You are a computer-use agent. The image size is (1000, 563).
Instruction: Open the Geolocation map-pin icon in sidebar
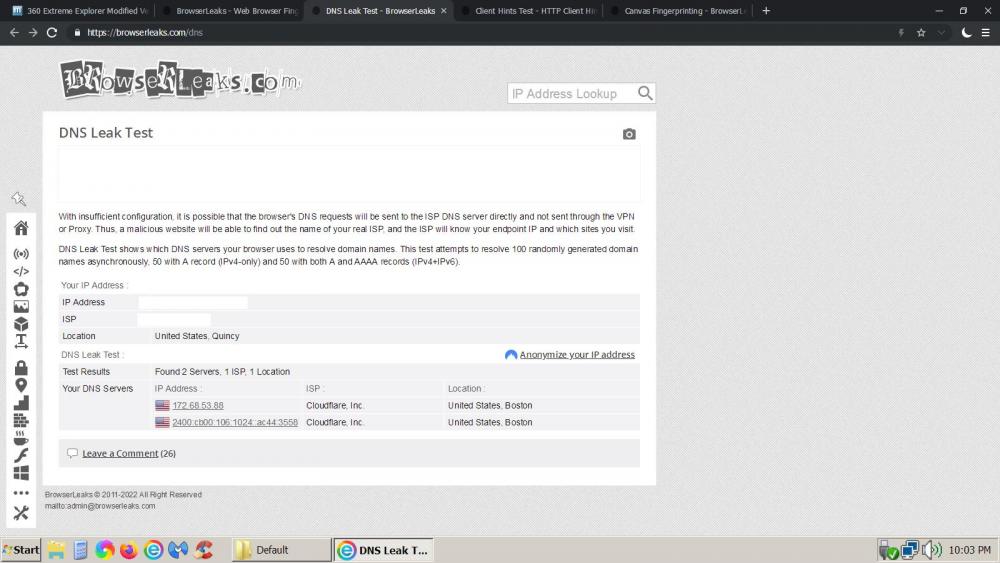pos(21,385)
